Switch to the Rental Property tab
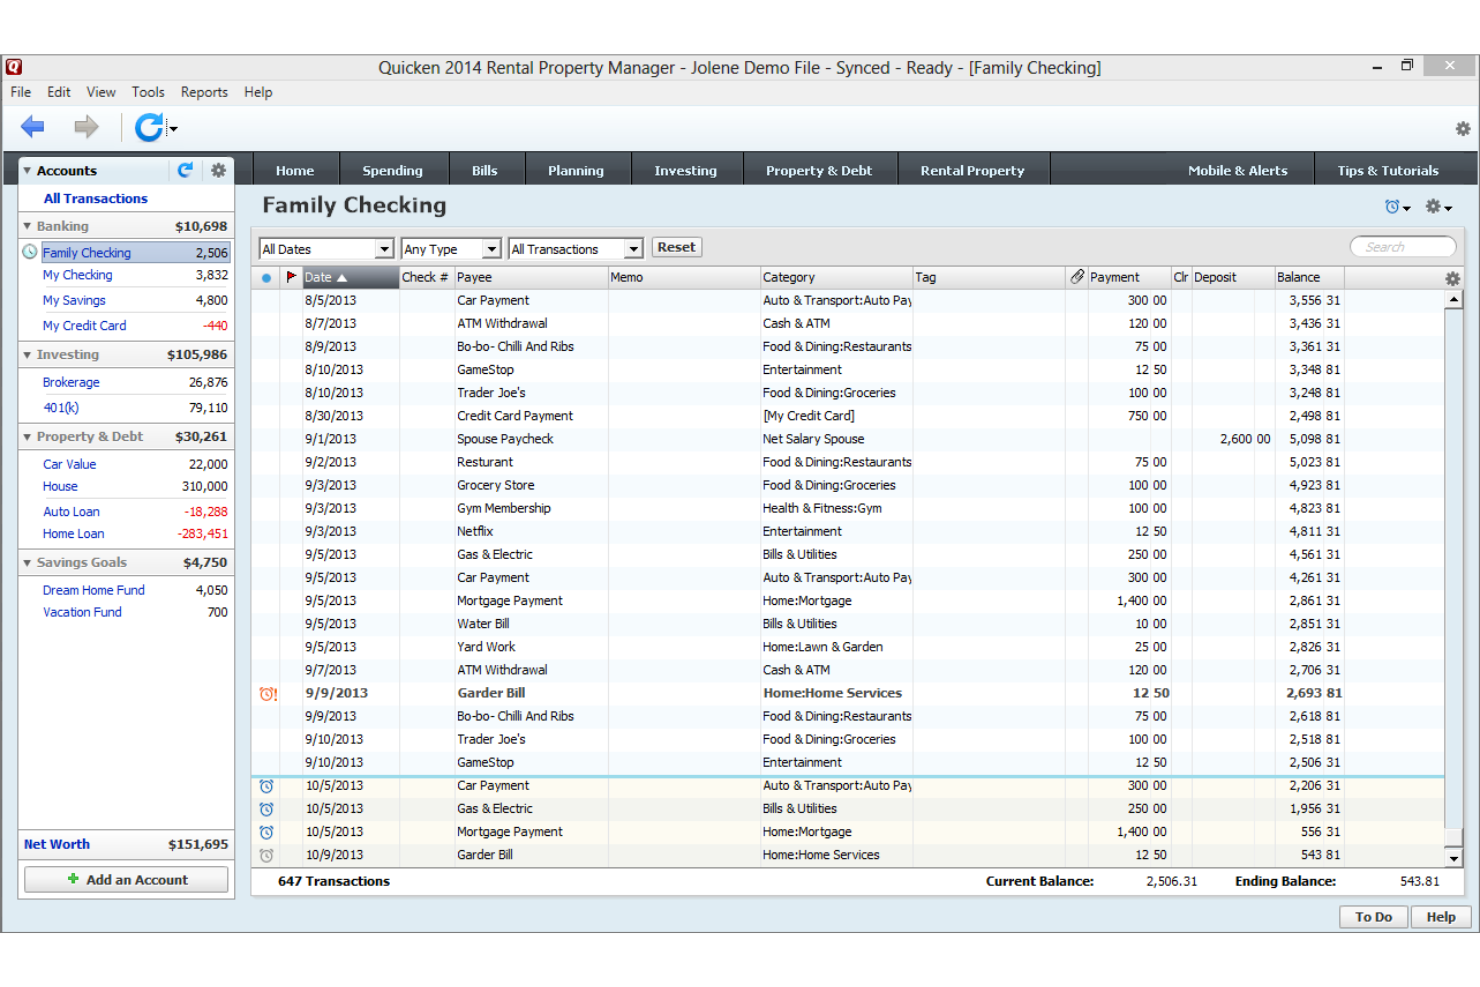The height and width of the screenshot is (987, 1480). click(x=973, y=170)
